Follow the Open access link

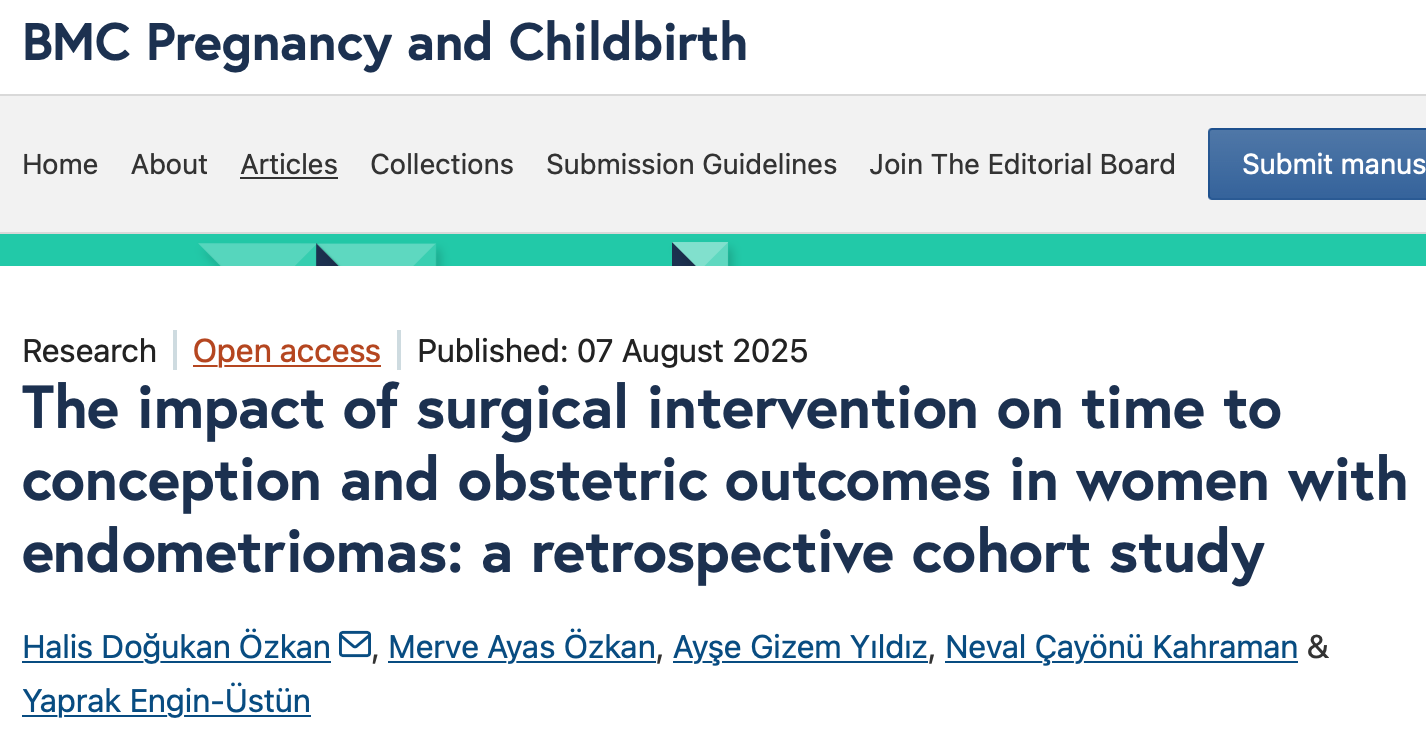click(x=287, y=351)
